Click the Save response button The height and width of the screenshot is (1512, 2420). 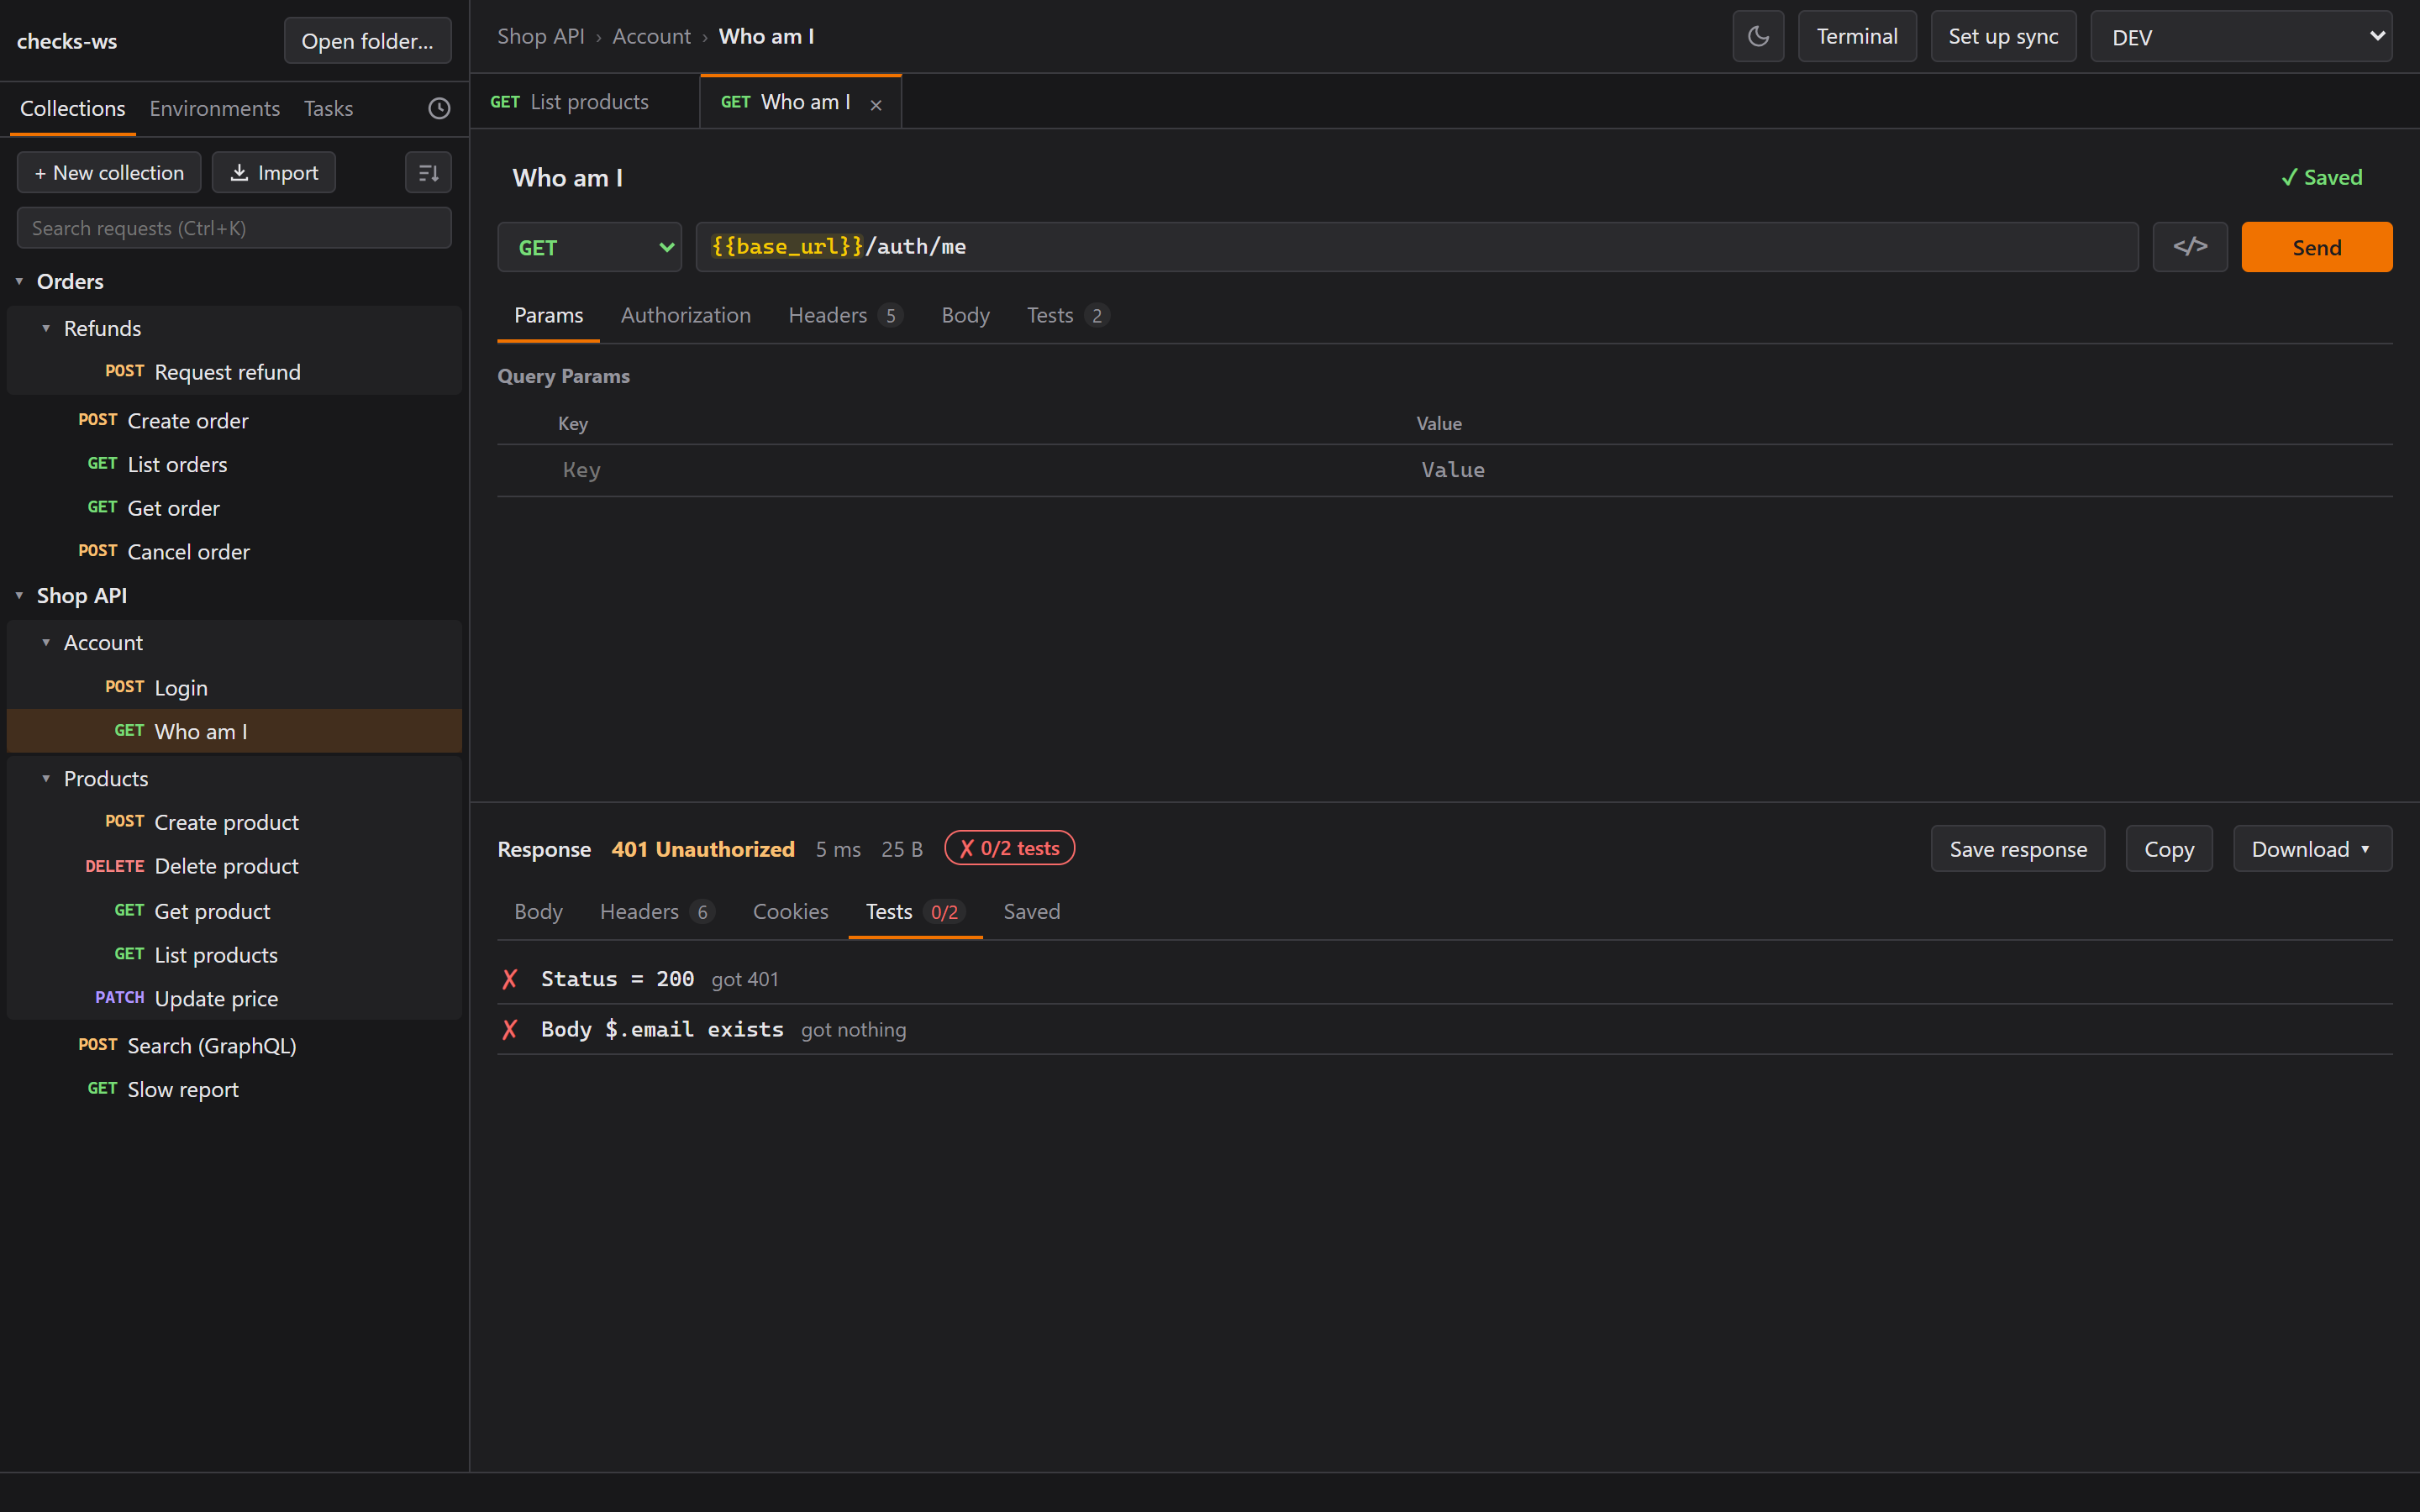(x=2018, y=849)
